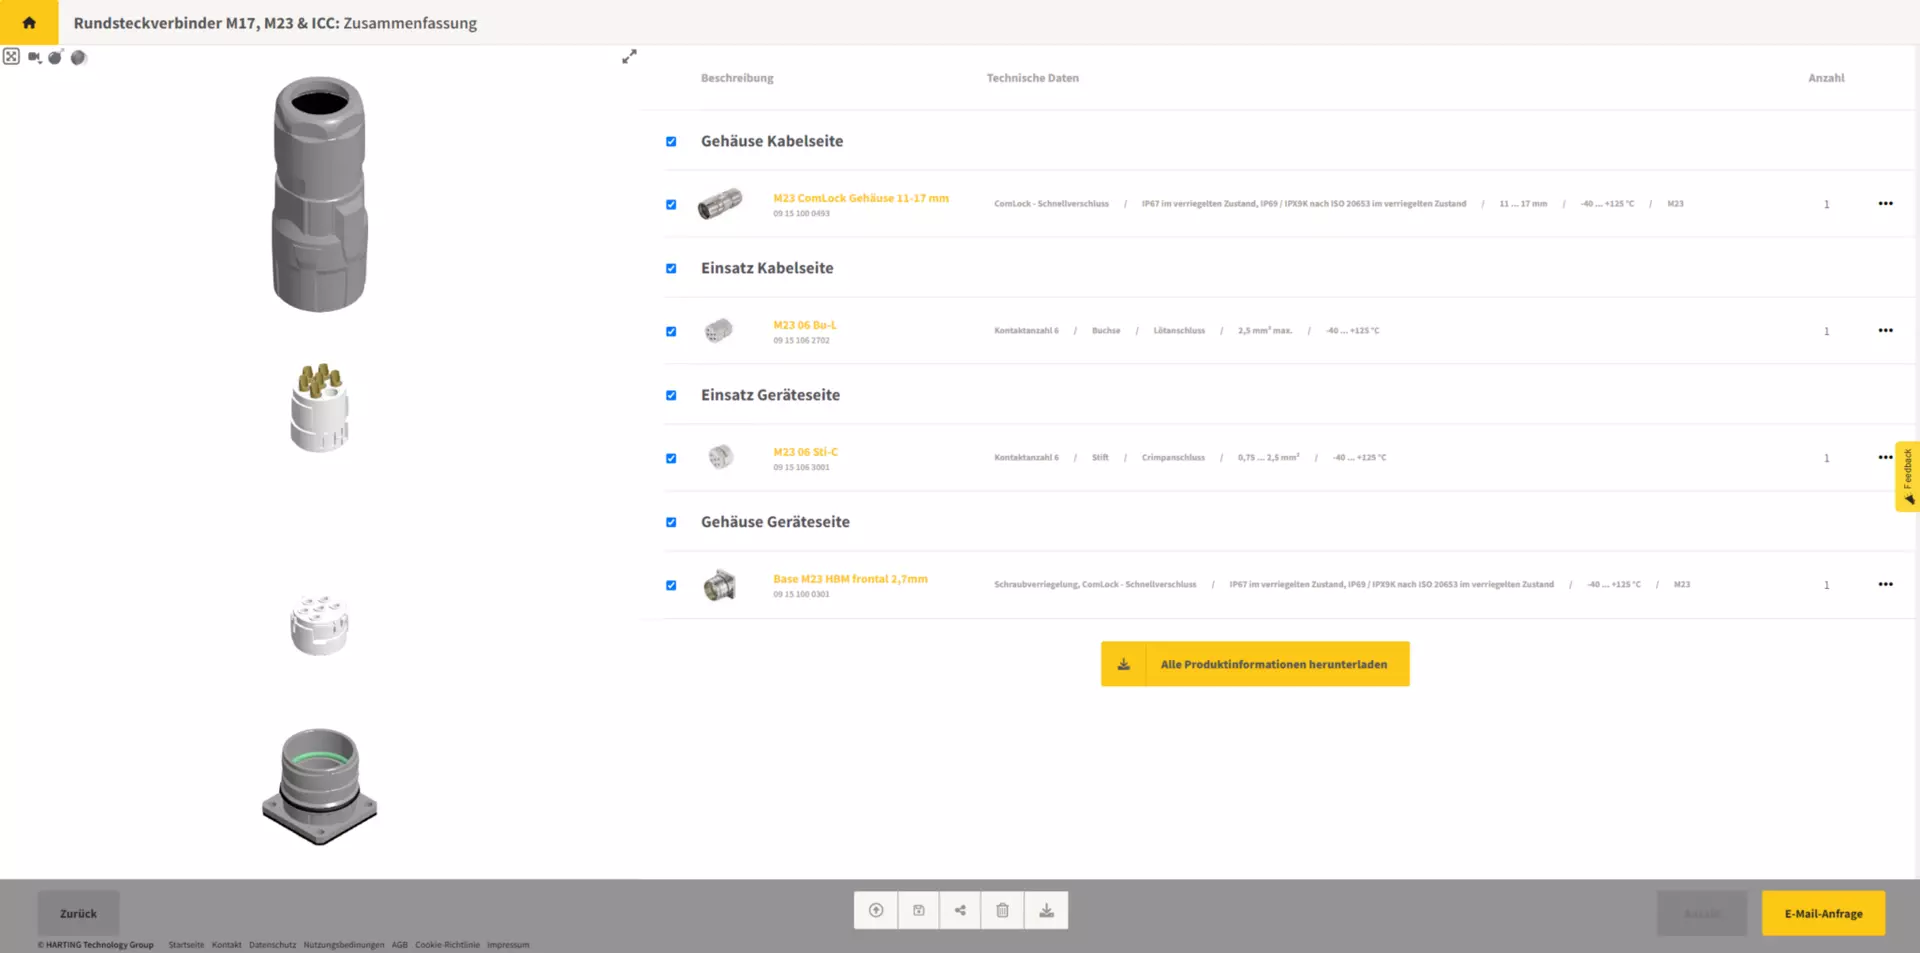Select the square flange base housing model
The width and height of the screenshot is (1920, 953).
(x=320, y=787)
